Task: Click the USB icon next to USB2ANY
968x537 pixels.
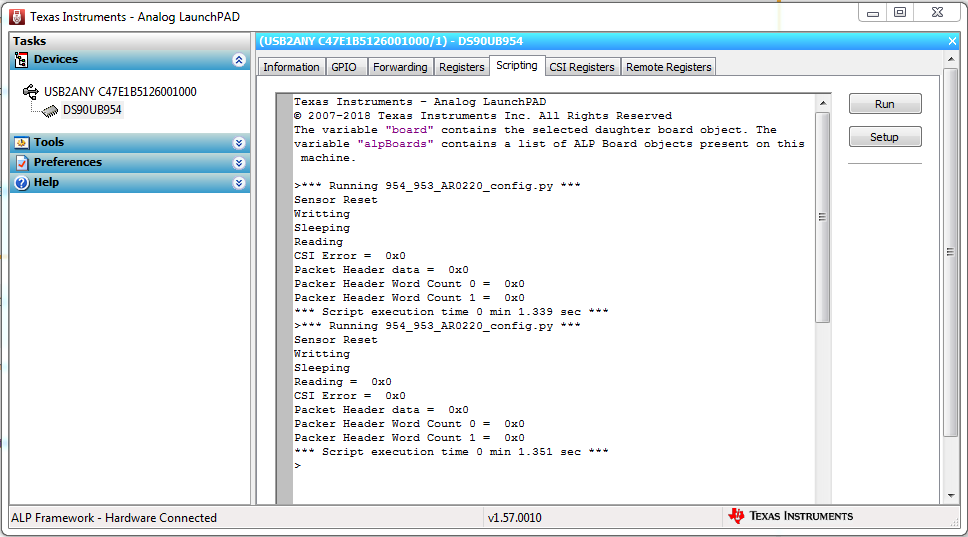Action: click(30, 92)
